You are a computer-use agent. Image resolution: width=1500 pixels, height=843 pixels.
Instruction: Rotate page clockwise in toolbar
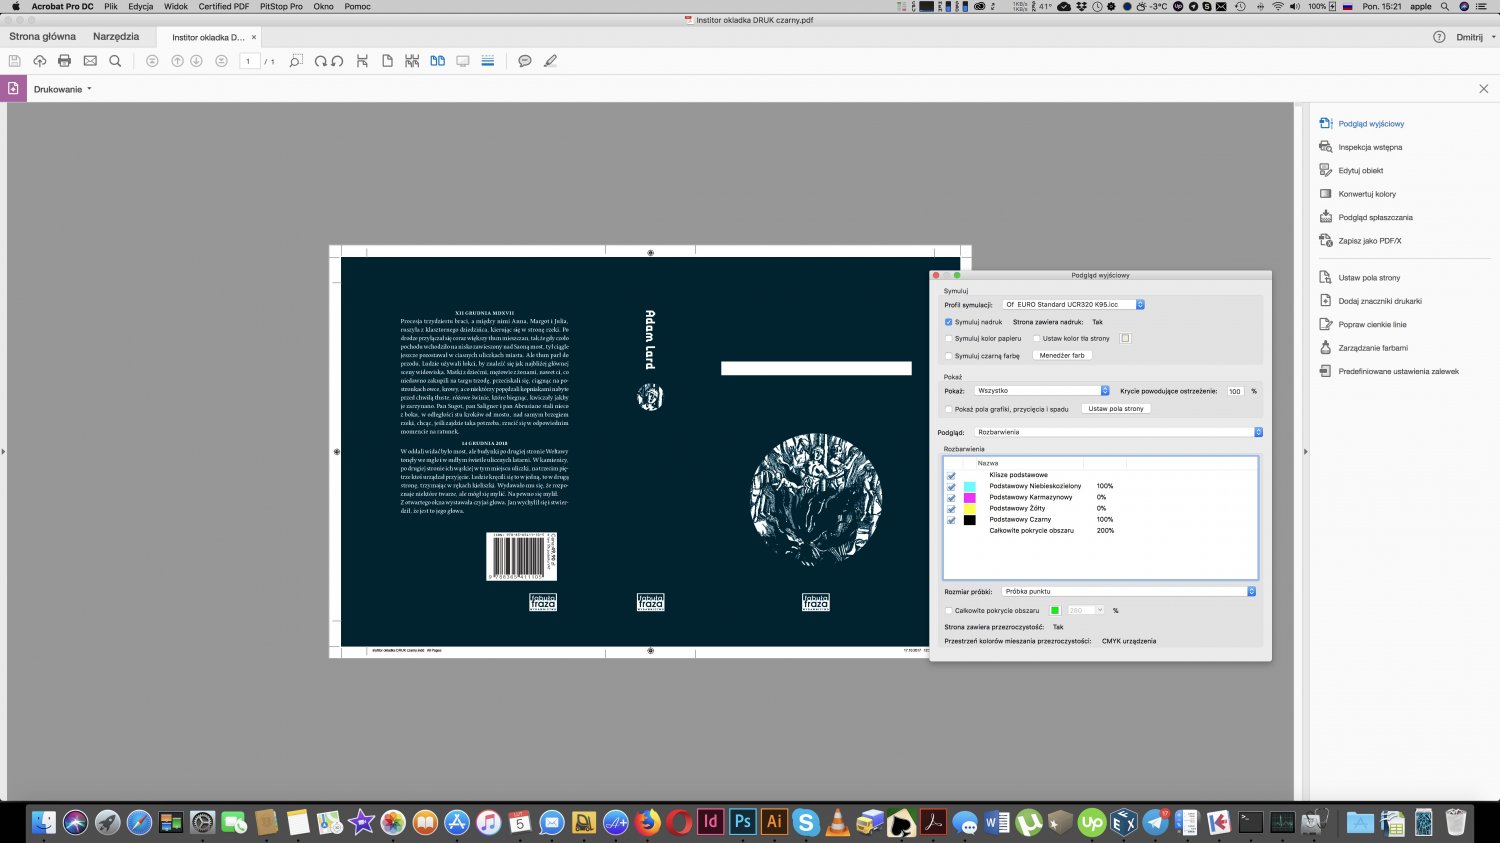tap(320, 61)
